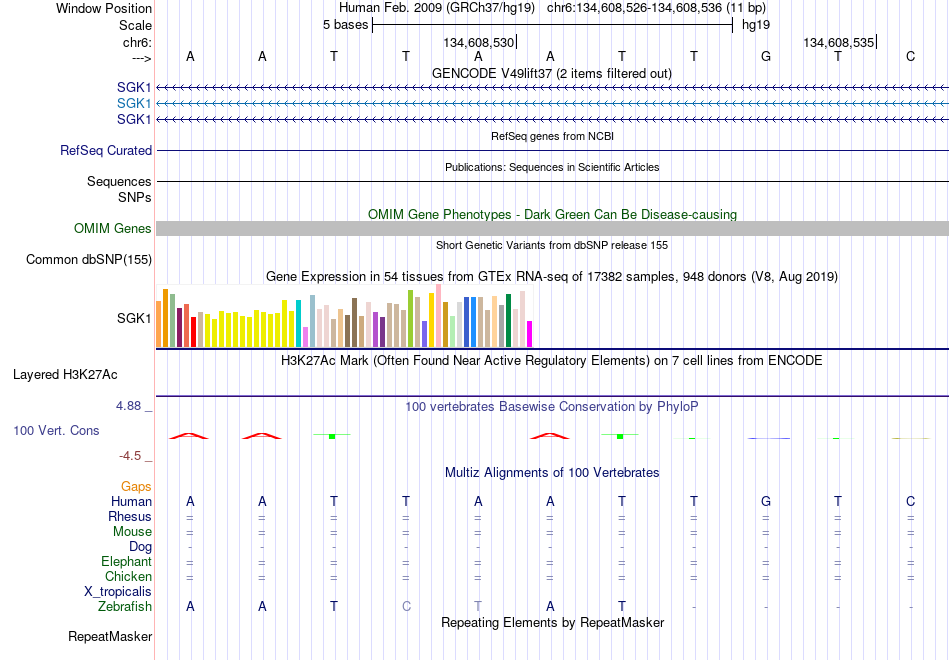
Task: Click the X_tropicalis species label
Action: (118, 592)
